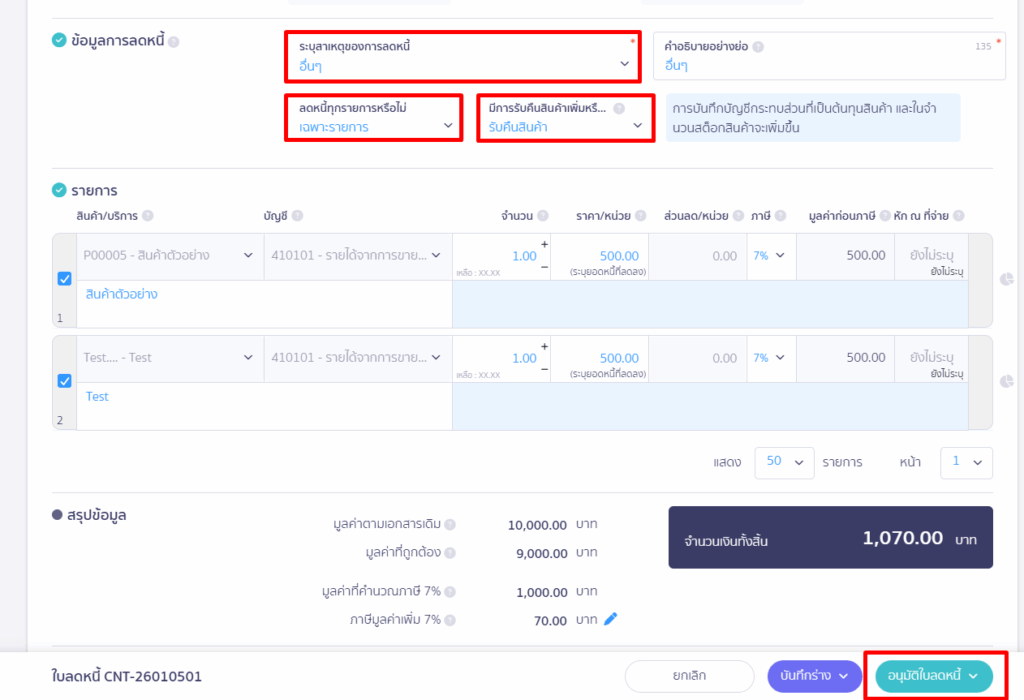Screen dimensions: 1024x700
Task: Click the plus icon to increase row 1 quantity
Action: point(545,244)
